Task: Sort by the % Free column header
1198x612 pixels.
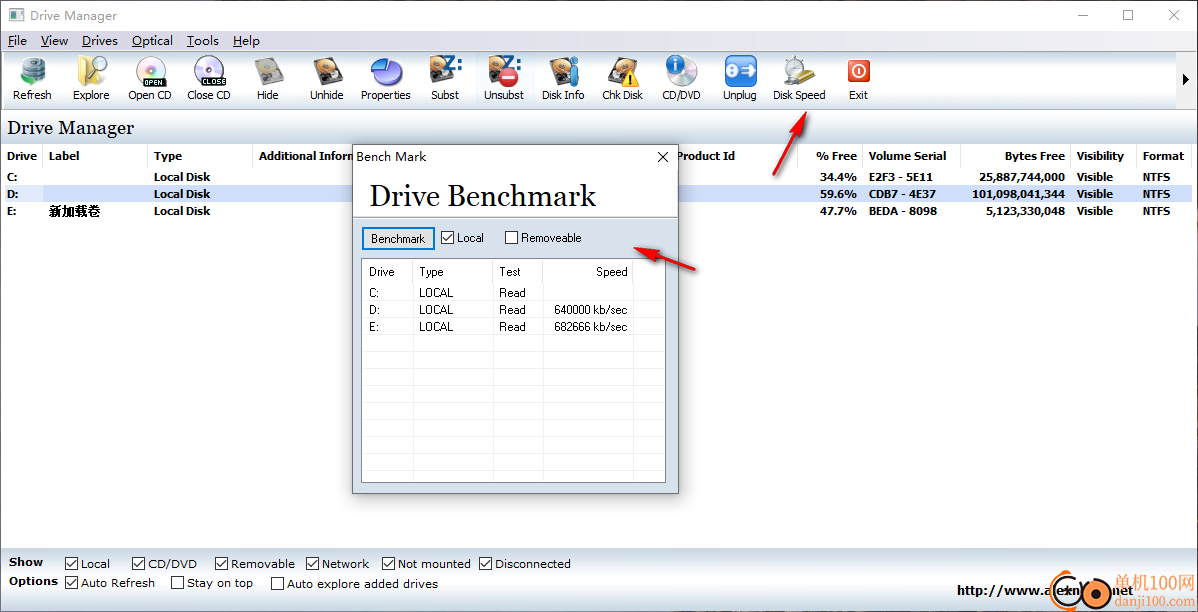Action: pyautogui.click(x=831, y=156)
